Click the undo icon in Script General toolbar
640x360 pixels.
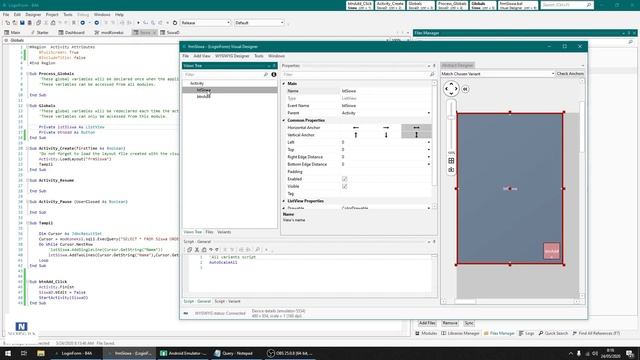click(211, 250)
